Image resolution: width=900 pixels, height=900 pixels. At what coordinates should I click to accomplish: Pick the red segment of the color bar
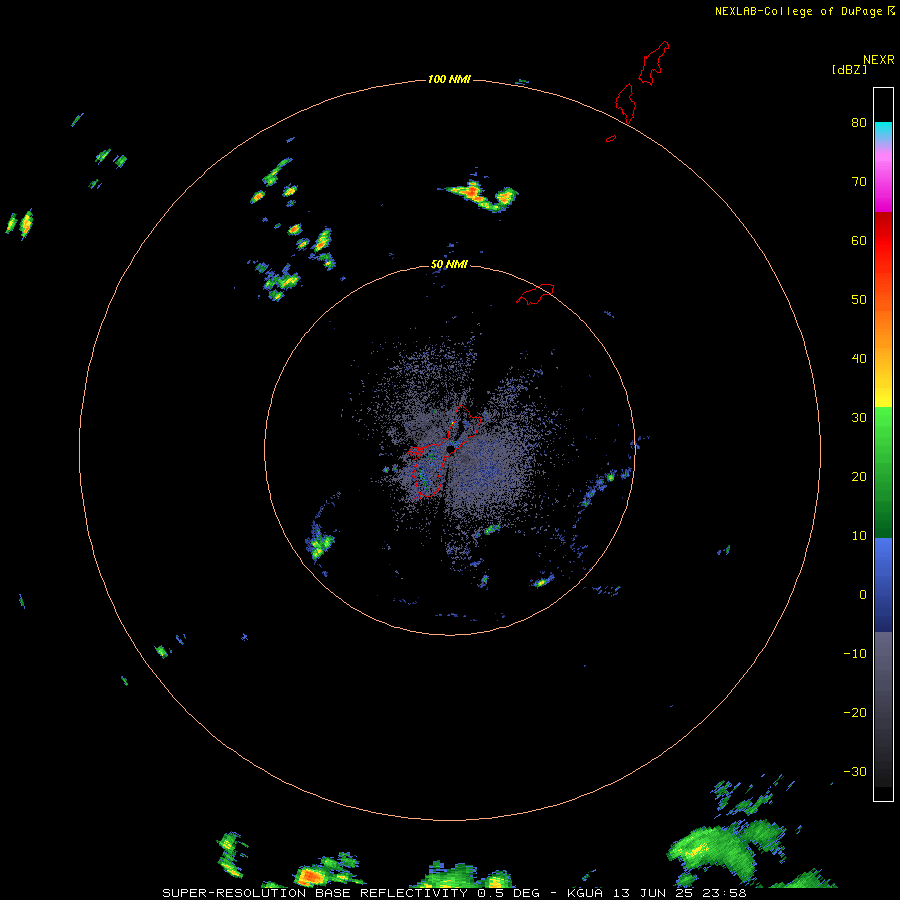(x=883, y=241)
